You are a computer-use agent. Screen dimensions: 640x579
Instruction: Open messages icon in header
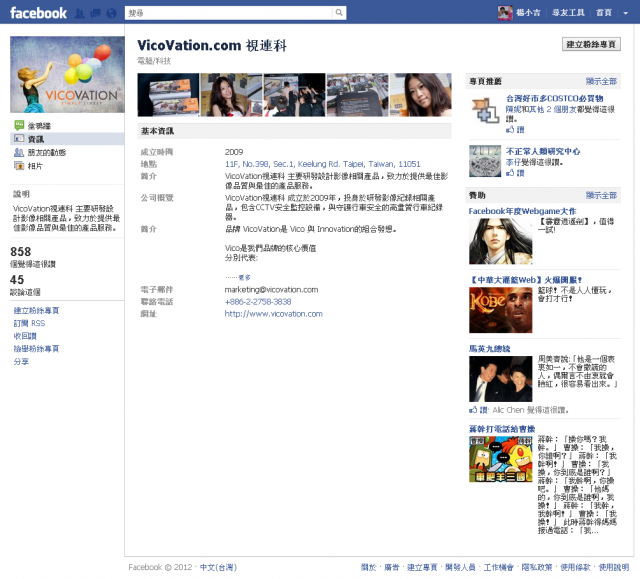click(x=96, y=13)
